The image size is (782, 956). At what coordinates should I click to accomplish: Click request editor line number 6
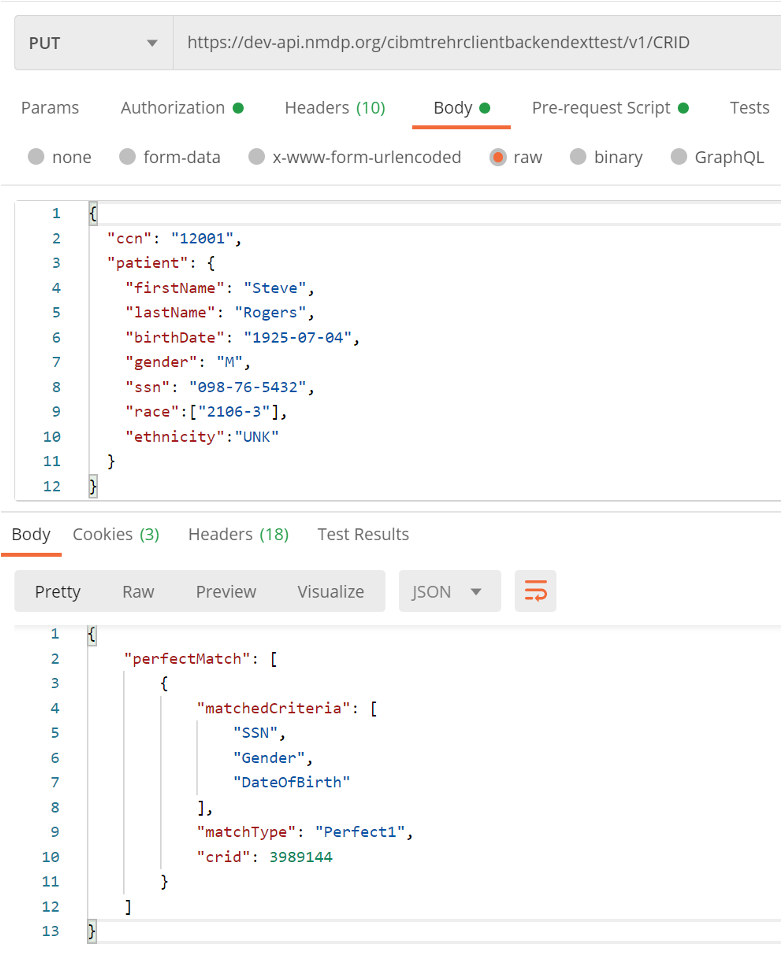pyautogui.click(x=56, y=338)
